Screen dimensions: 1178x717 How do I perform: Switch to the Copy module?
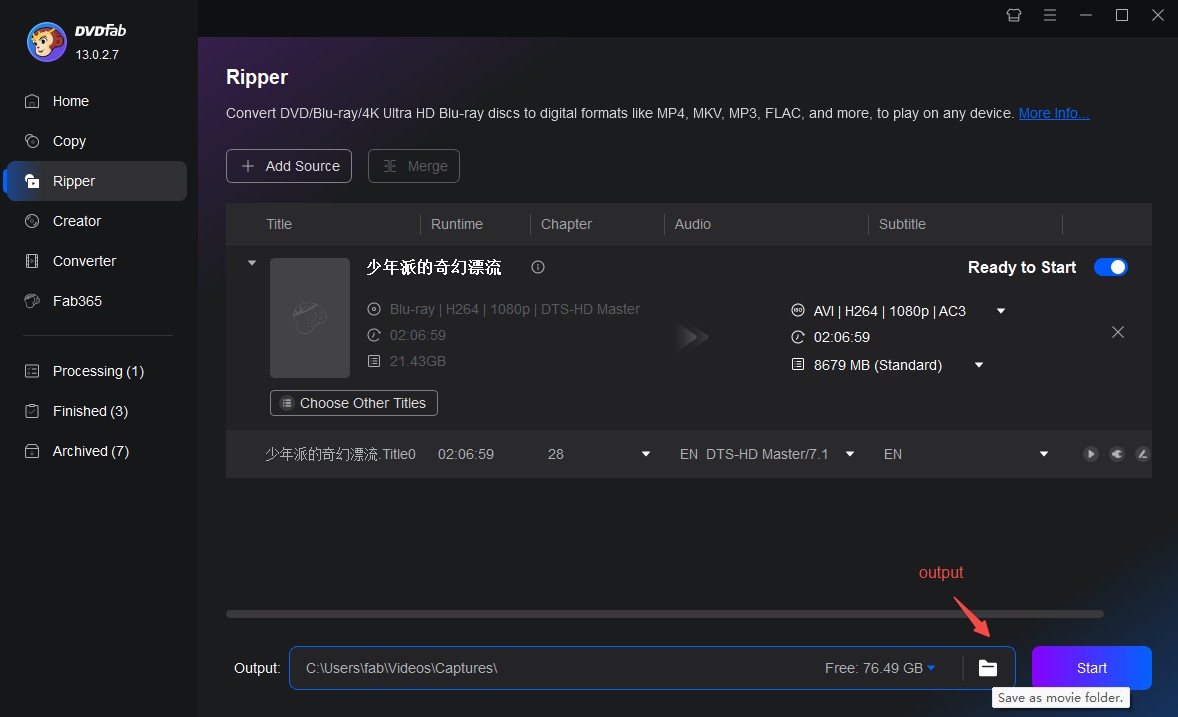click(69, 141)
